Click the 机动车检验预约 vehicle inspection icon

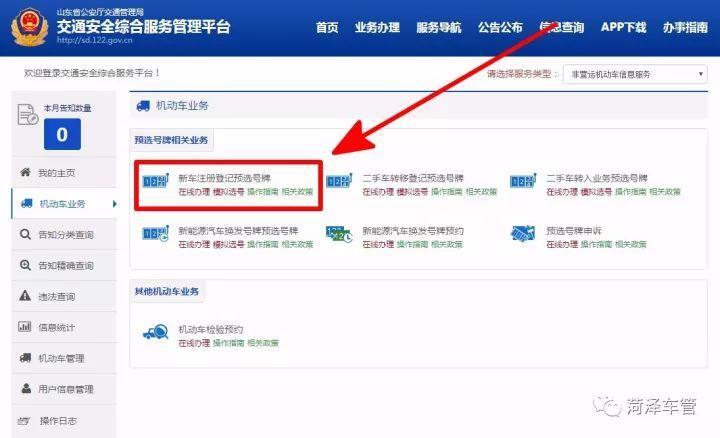pyautogui.click(x=155, y=334)
